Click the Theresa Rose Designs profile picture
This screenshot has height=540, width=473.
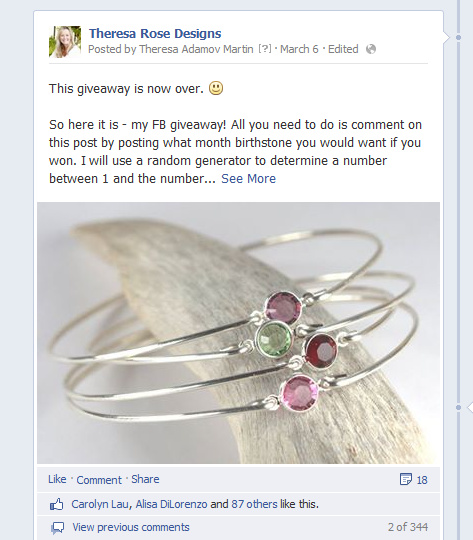coord(65,42)
